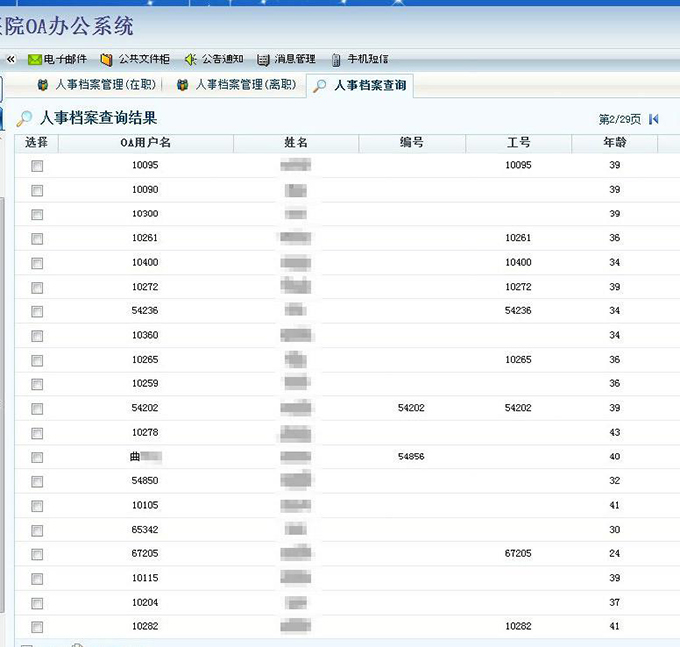The height and width of the screenshot is (647, 680).
Task: Open 电子邮件 menu item
Action: pyautogui.click(x=65, y=59)
